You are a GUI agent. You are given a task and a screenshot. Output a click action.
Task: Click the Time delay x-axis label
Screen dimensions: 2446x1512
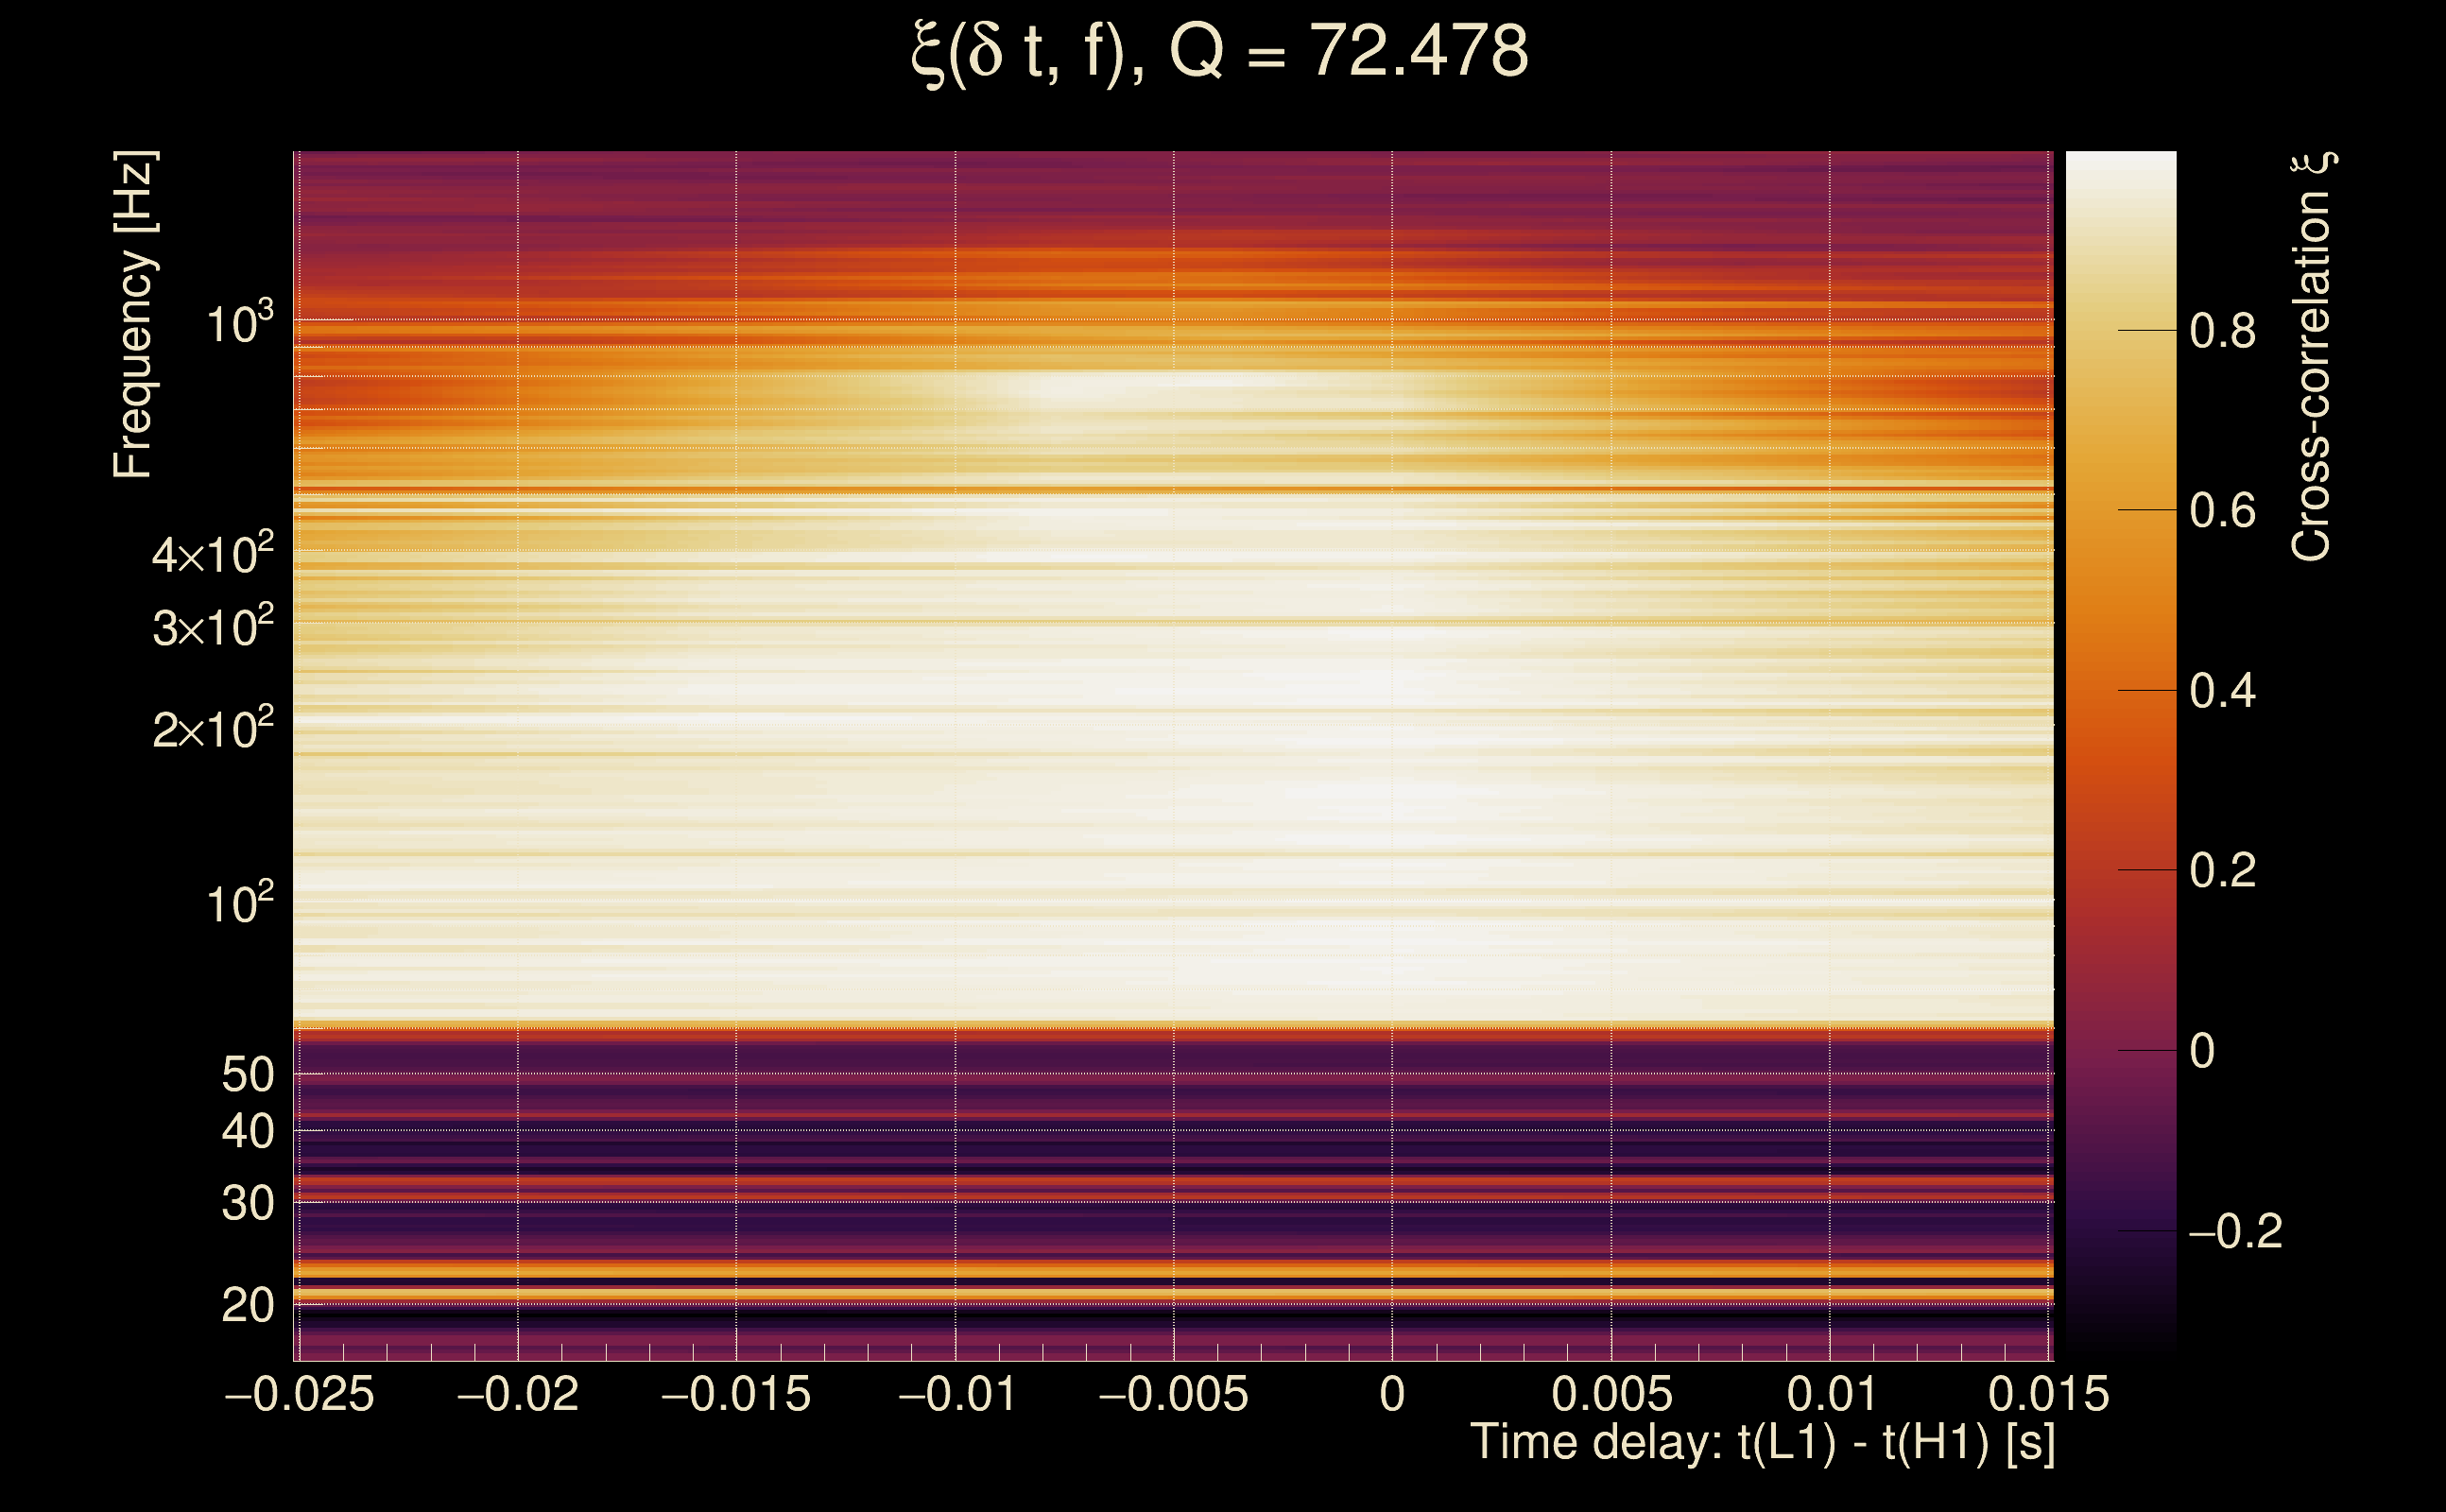coord(1762,1443)
